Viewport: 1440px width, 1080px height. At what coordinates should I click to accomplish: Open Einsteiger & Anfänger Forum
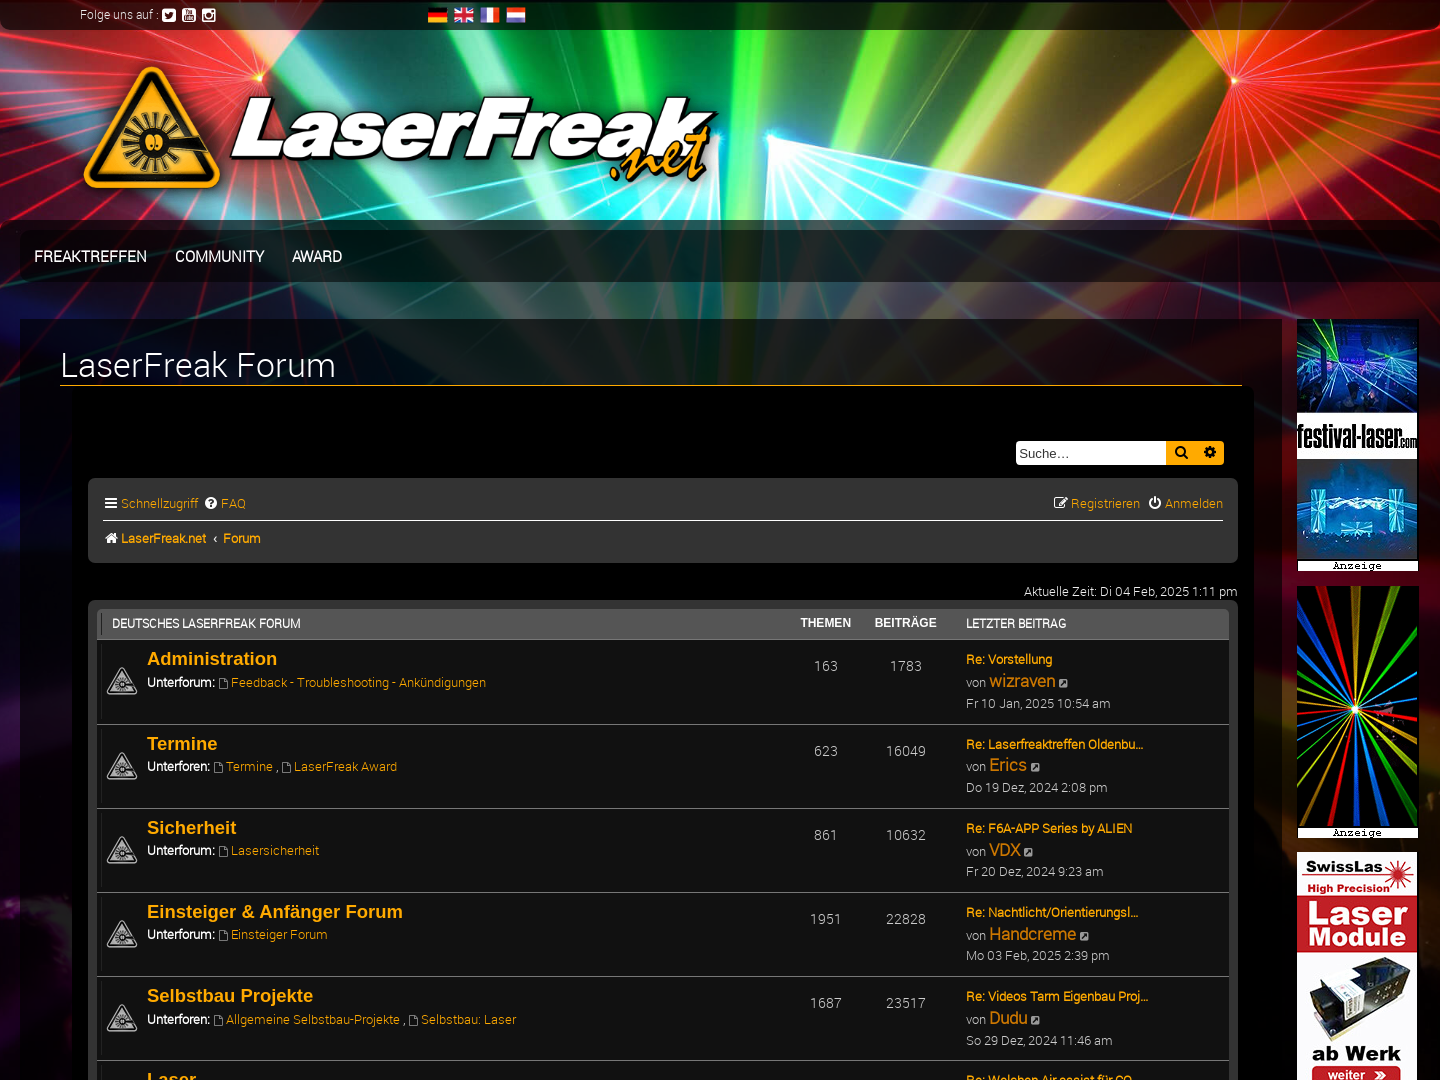tap(275, 912)
